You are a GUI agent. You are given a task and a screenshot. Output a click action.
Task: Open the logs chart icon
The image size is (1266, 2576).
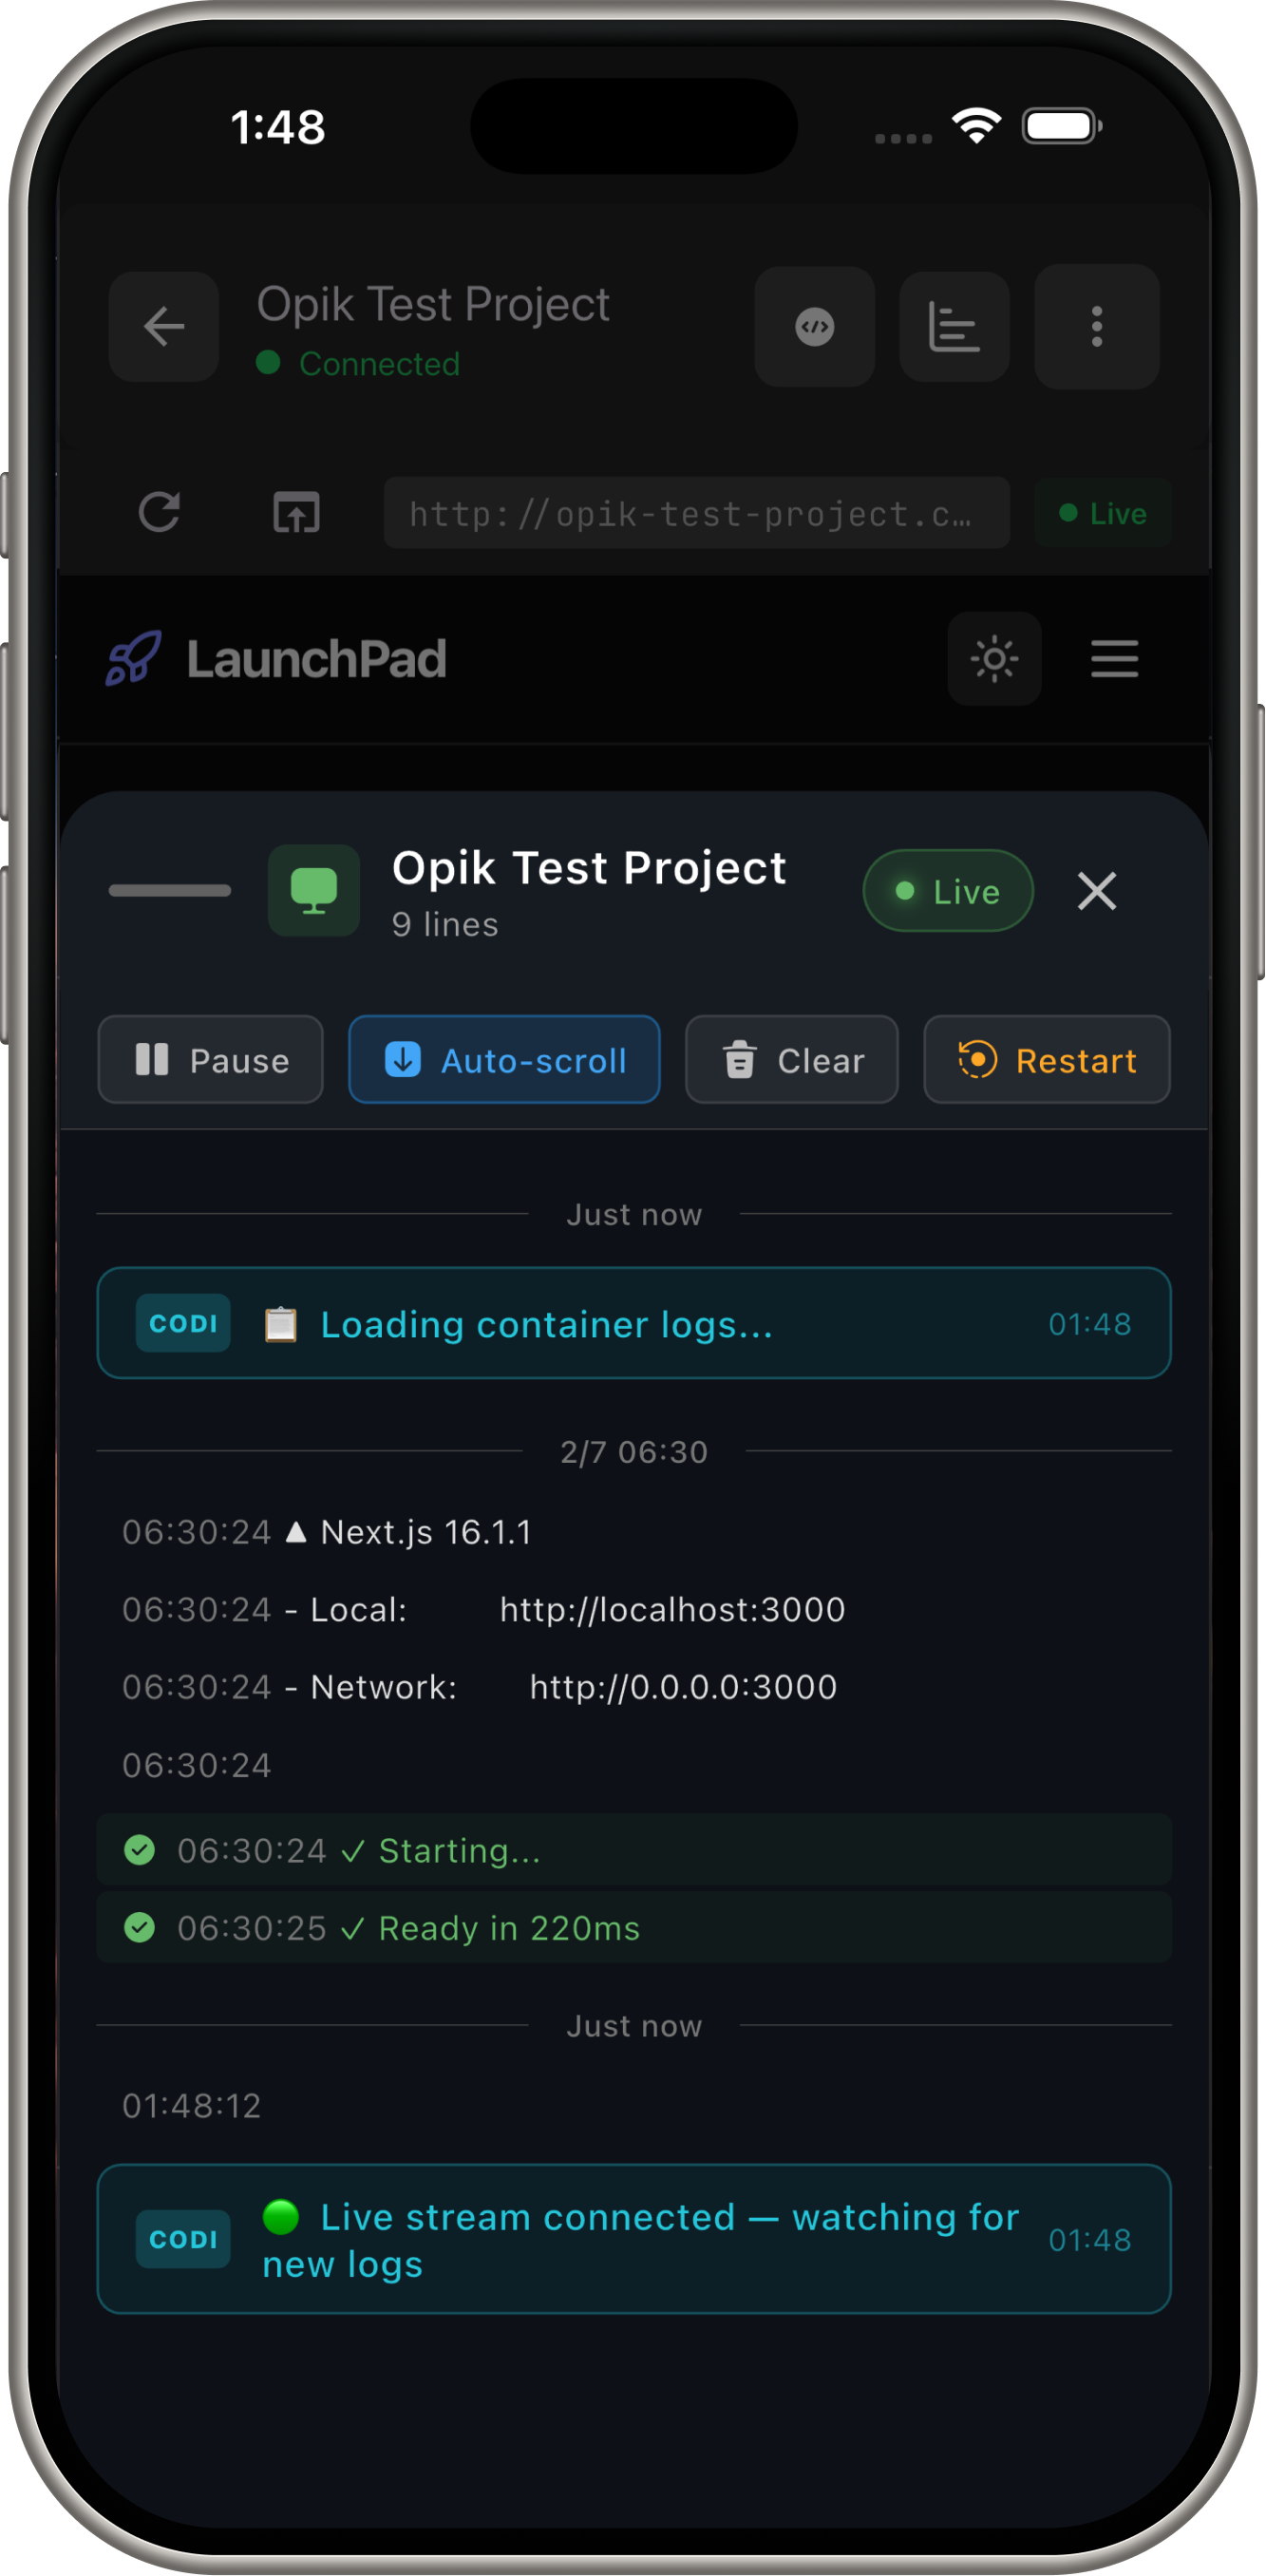click(x=954, y=327)
